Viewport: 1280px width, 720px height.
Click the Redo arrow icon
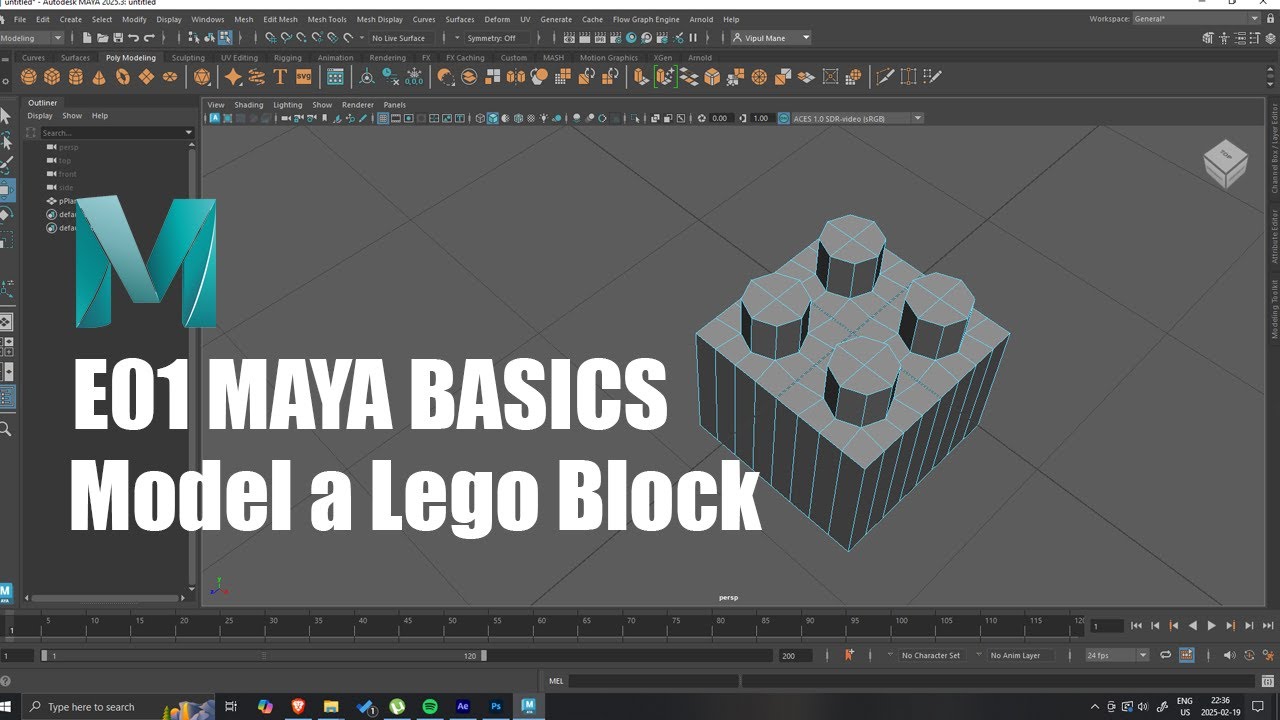pyautogui.click(x=149, y=38)
